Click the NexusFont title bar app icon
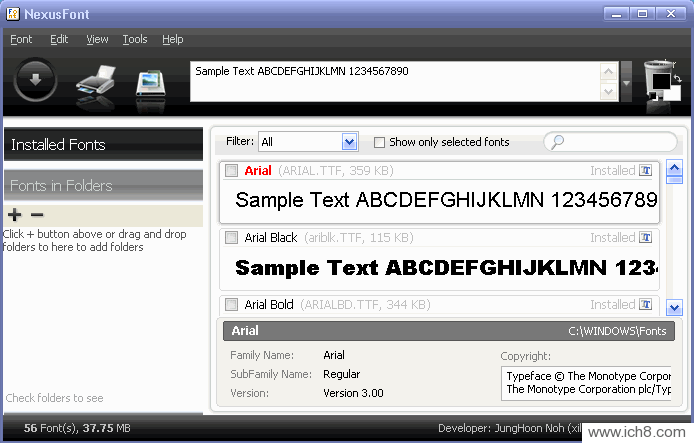This screenshot has width=694, height=443. tap(13, 14)
